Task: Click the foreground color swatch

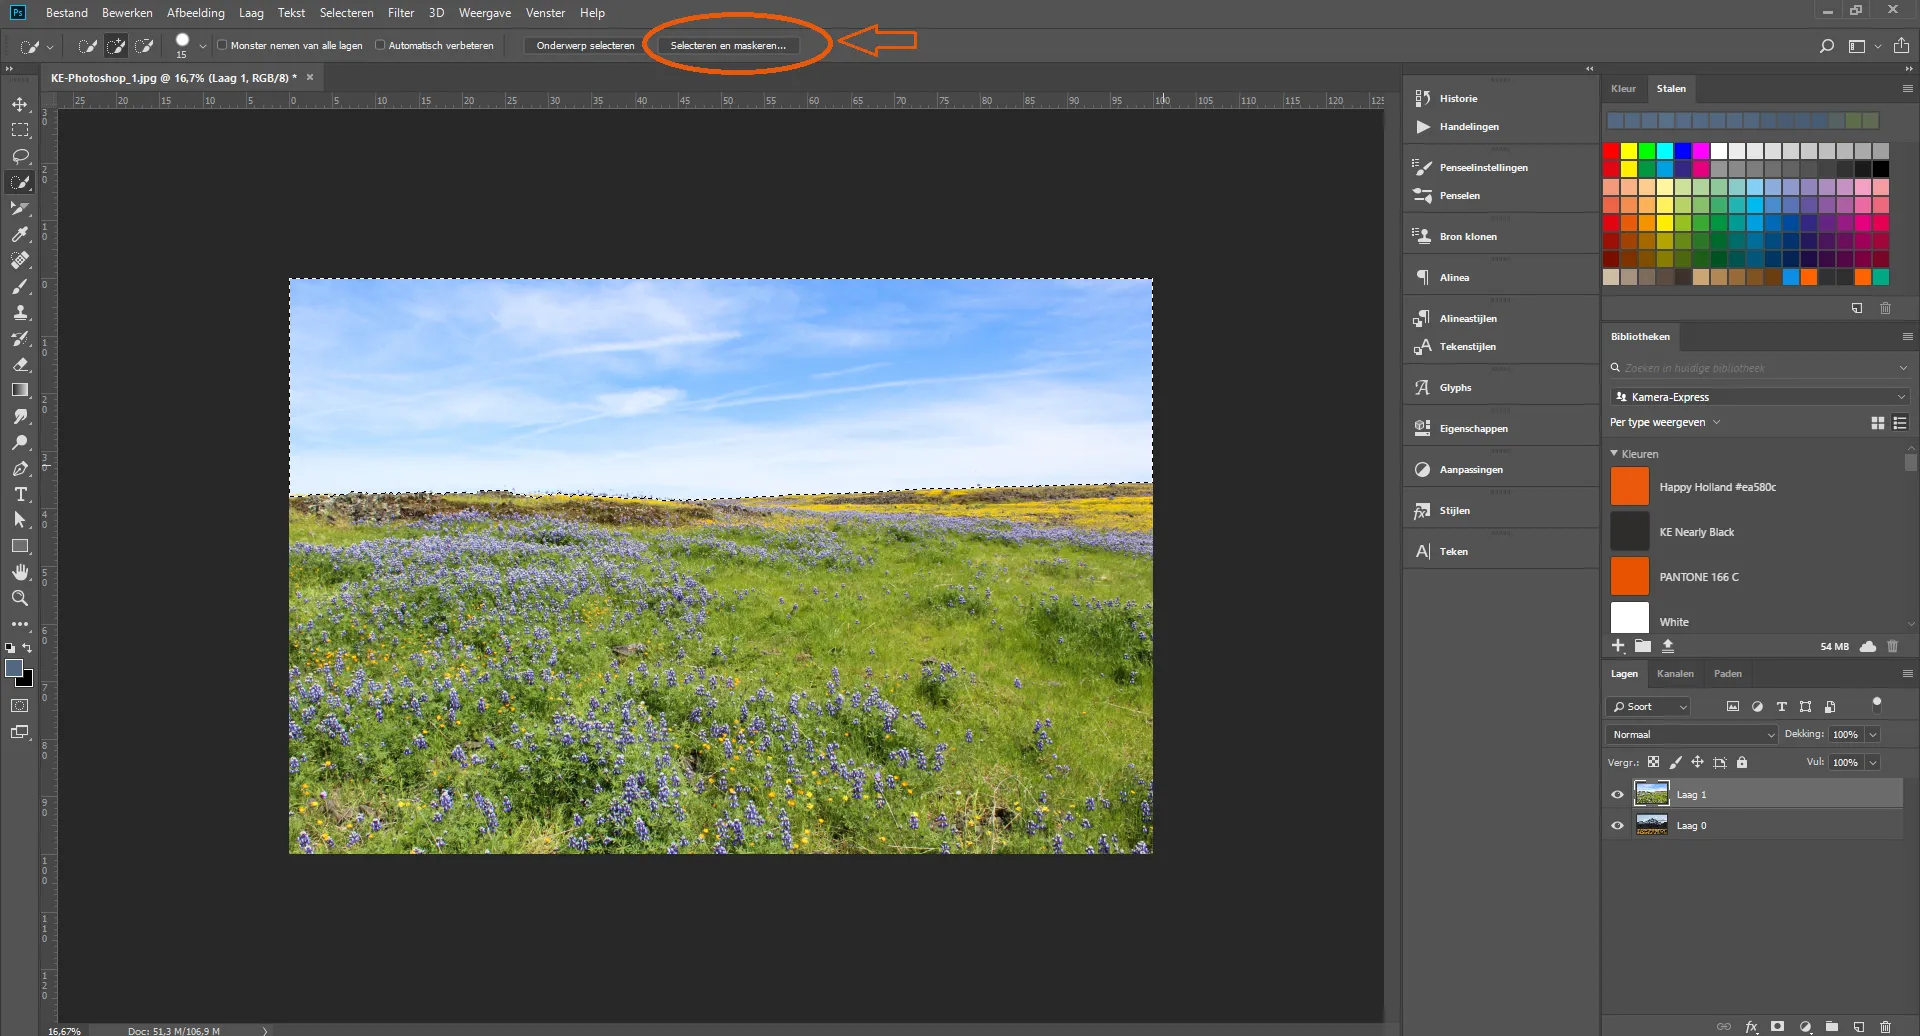Action: coord(14,669)
